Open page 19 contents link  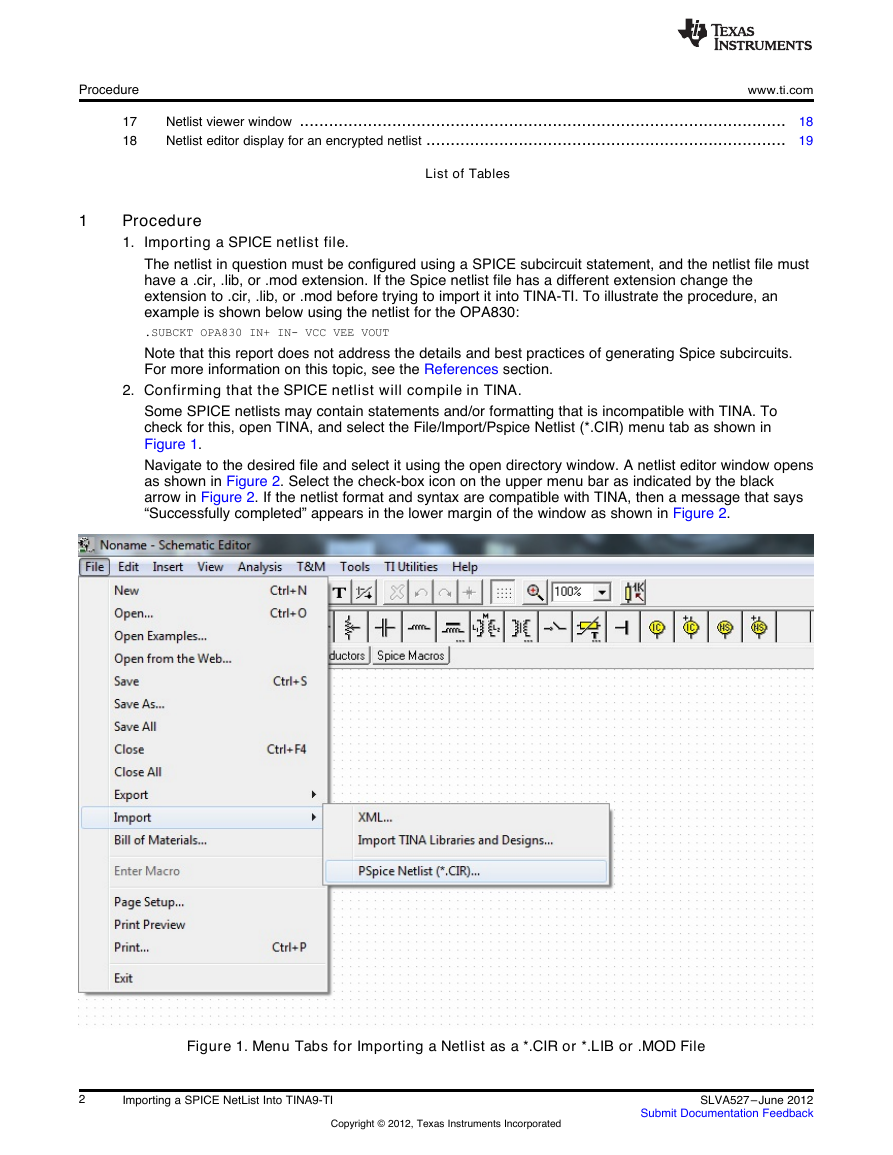point(806,141)
